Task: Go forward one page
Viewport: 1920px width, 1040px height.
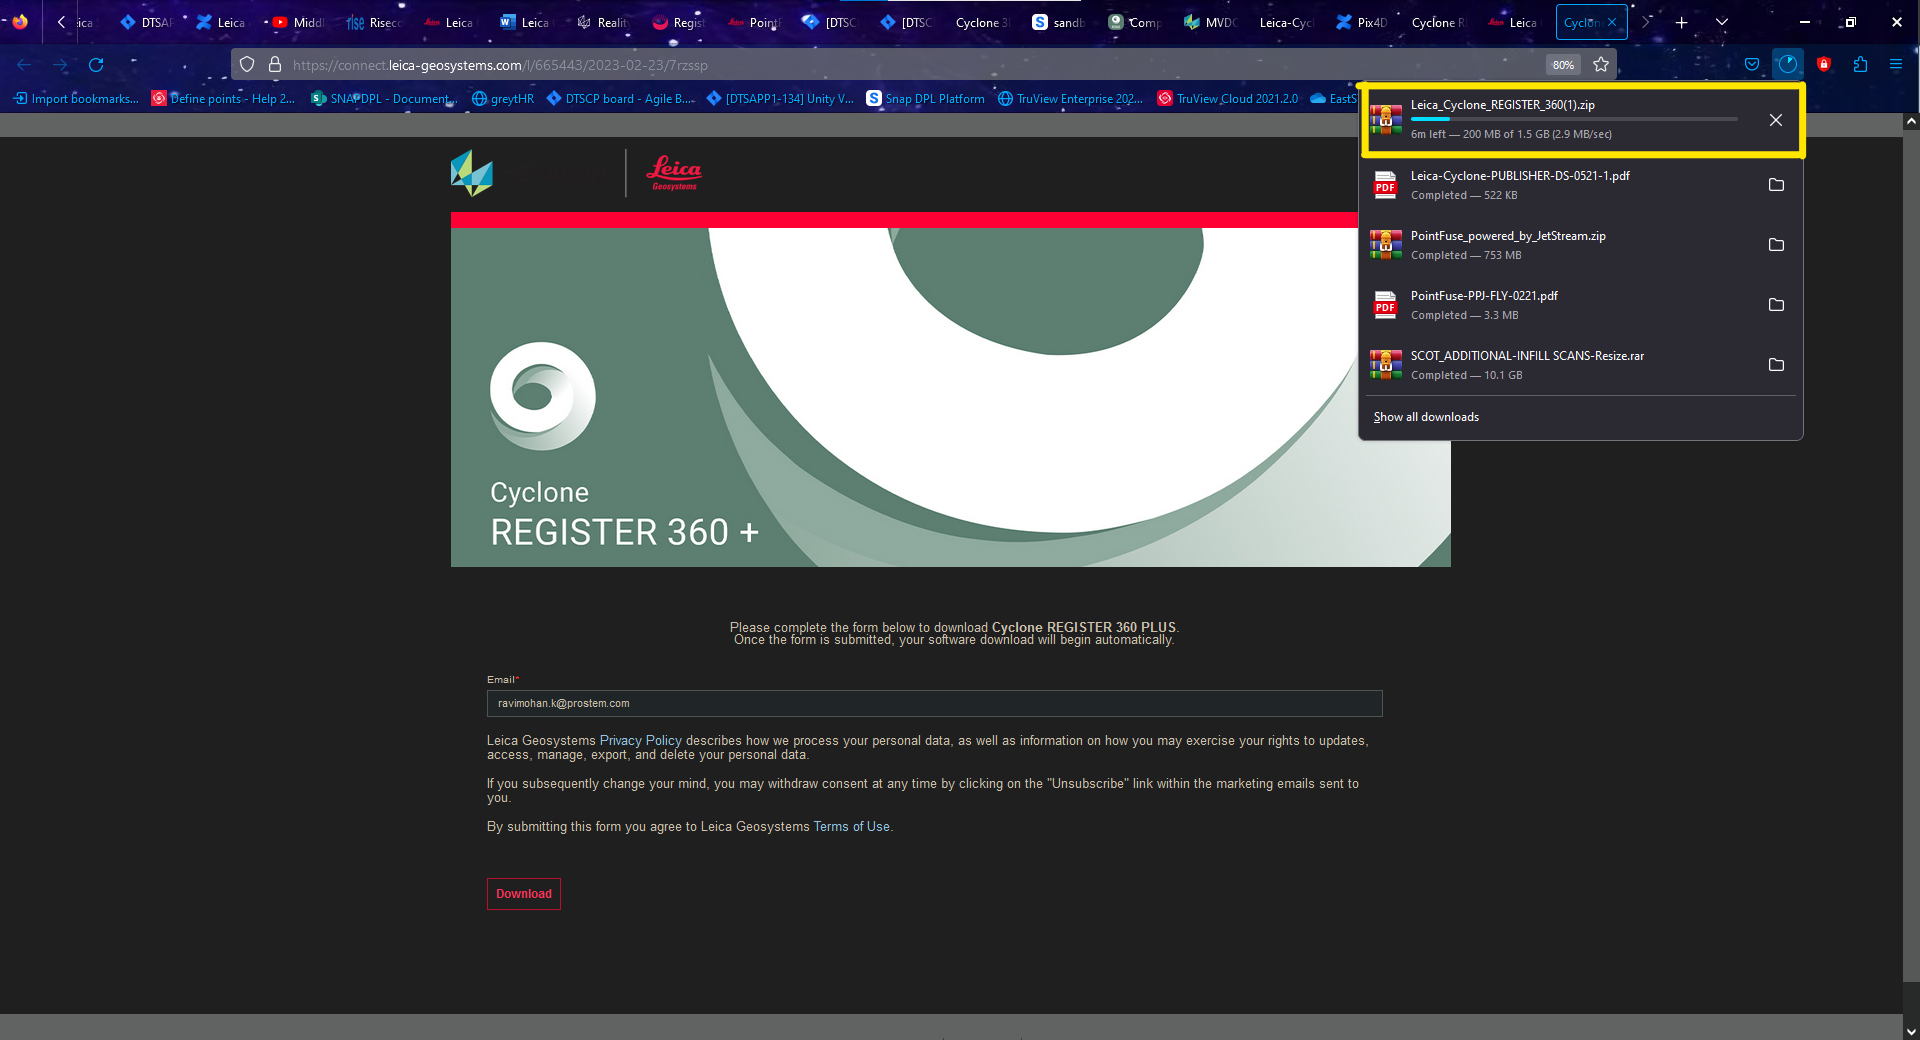Action: click(x=60, y=65)
